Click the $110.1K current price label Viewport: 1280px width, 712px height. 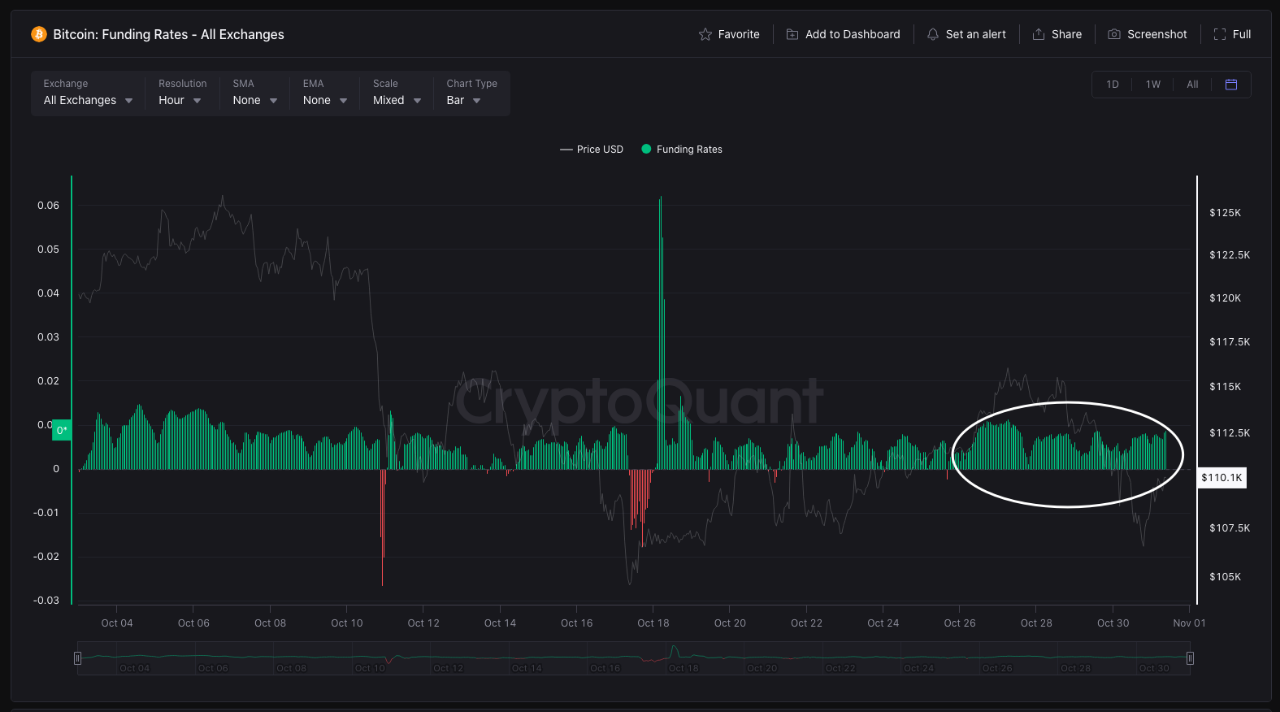pyautogui.click(x=1222, y=478)
